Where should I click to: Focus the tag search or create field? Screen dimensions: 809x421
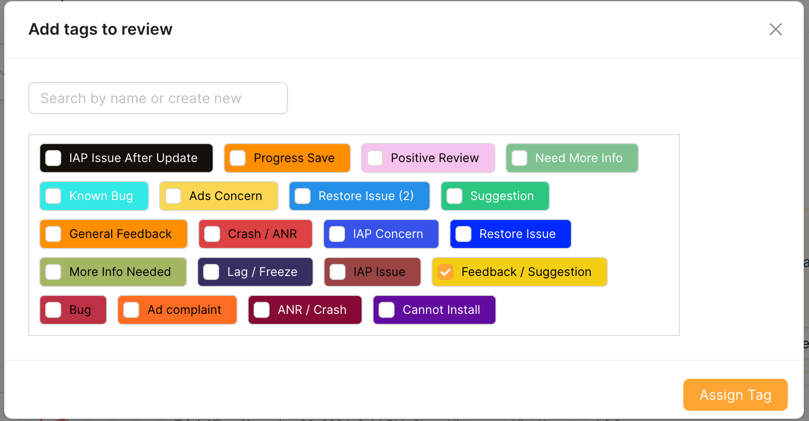(x=158, y=98)
